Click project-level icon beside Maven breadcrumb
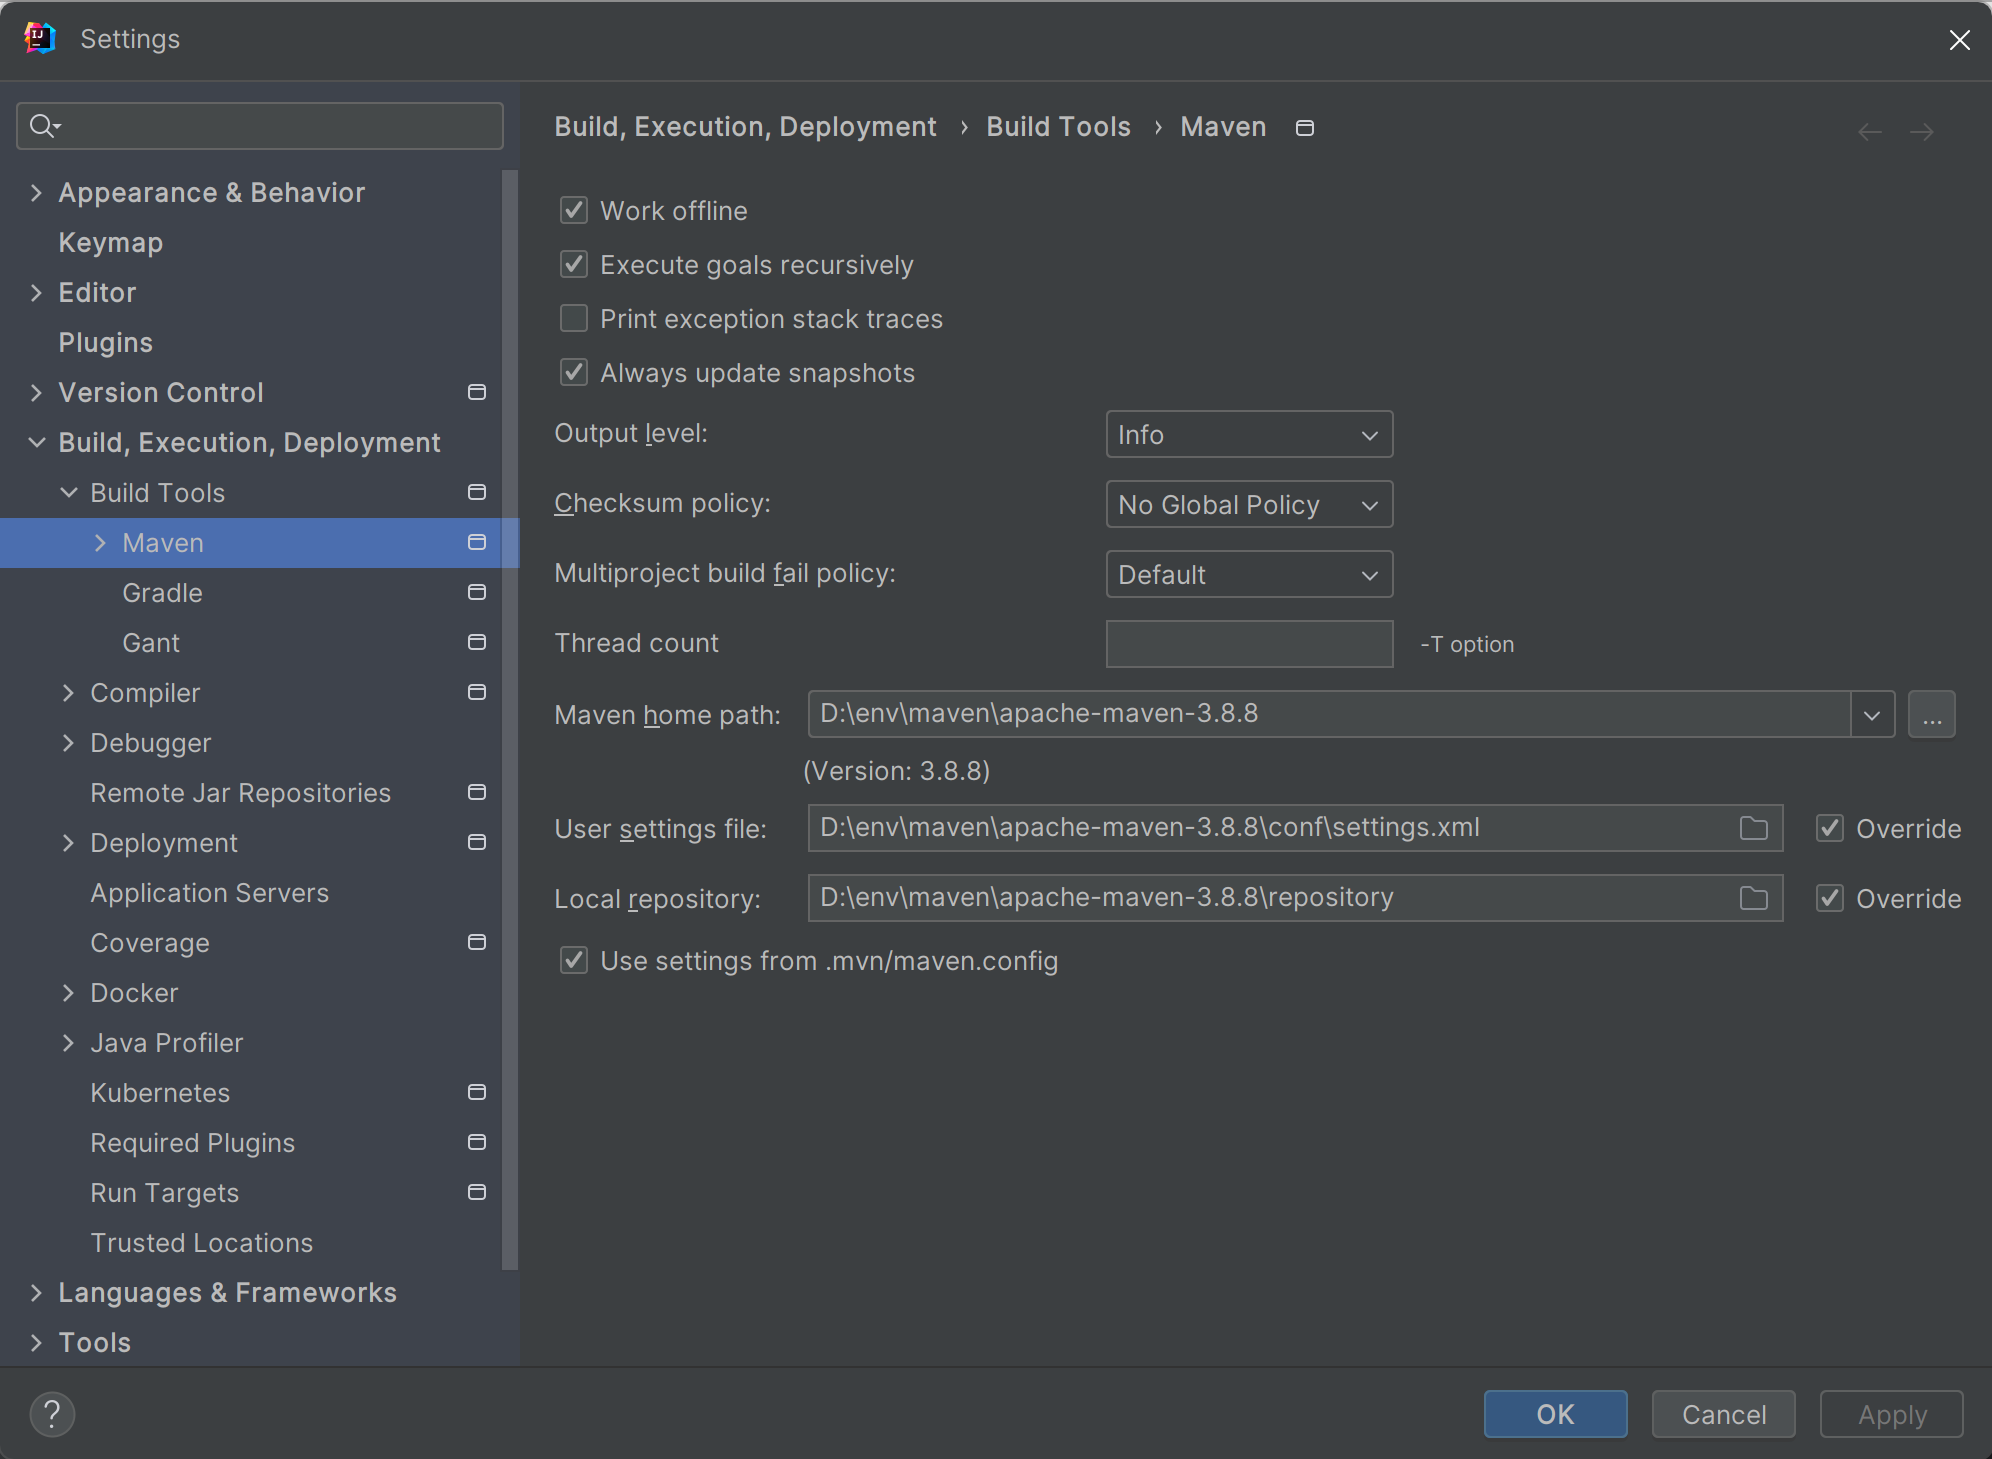1992x1459 pixels. (1304, 128)
